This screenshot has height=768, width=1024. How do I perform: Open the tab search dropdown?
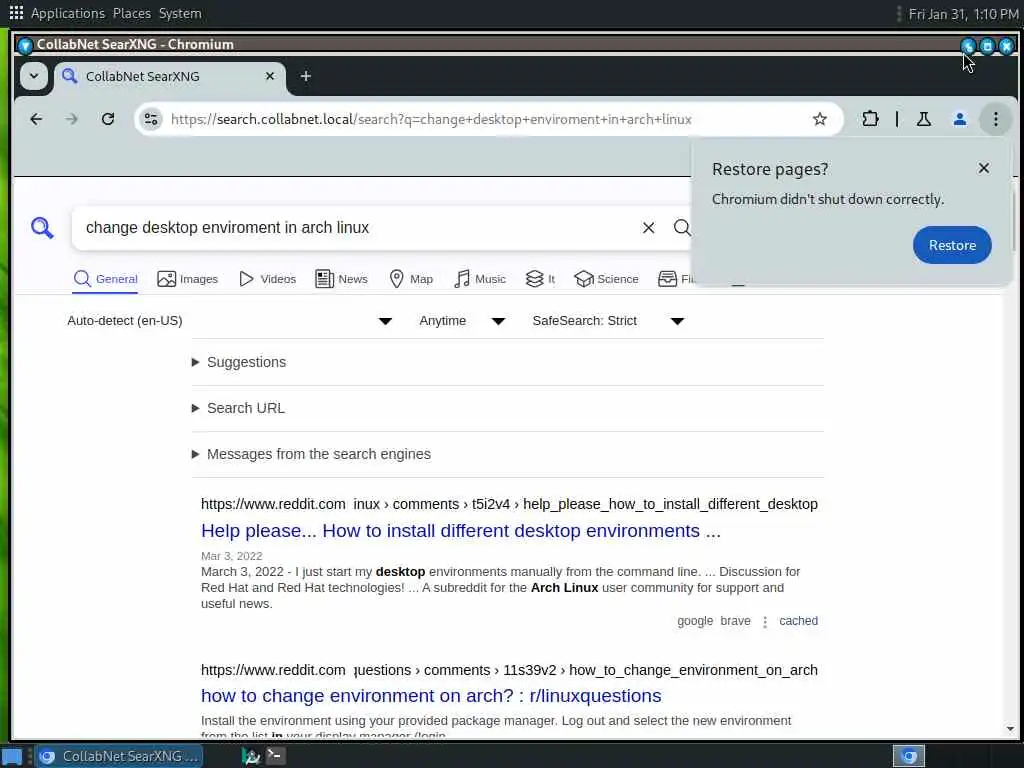(34, 76)
